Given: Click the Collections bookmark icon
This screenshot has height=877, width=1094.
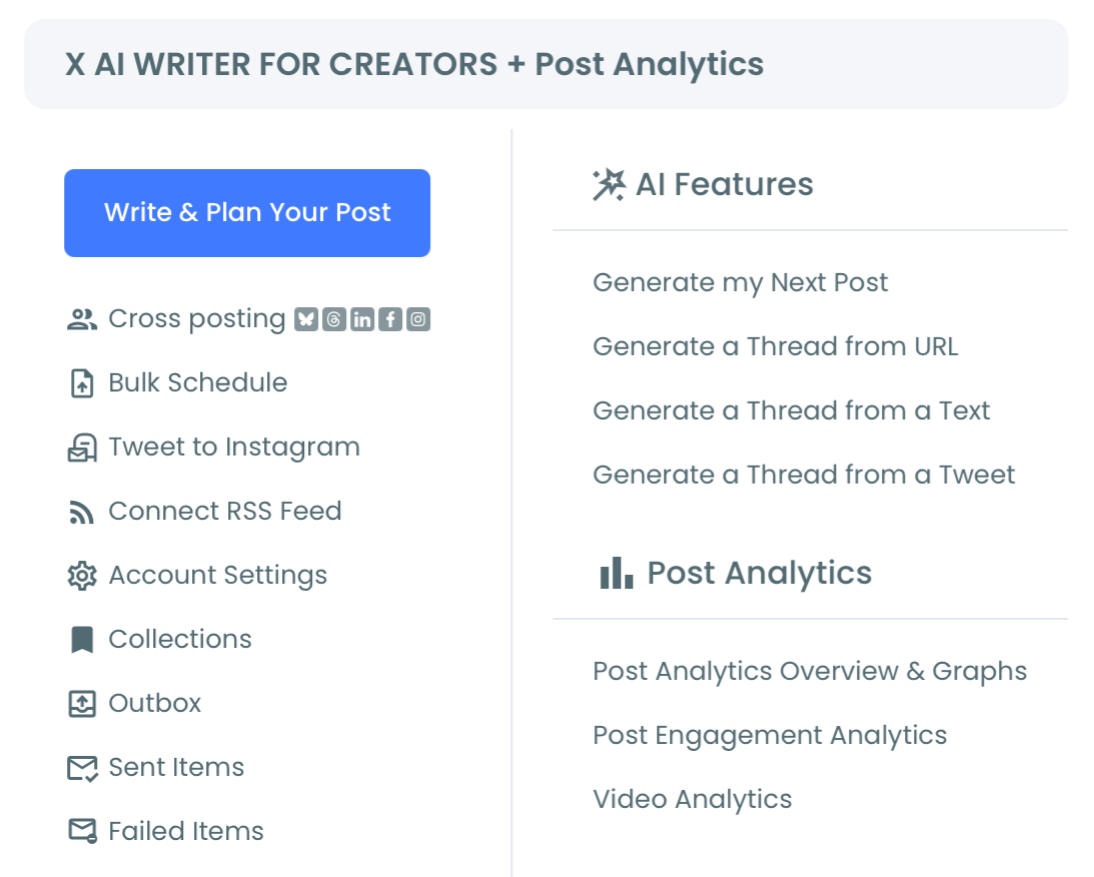Looking at the screenshot, I should tap(82, 639).
